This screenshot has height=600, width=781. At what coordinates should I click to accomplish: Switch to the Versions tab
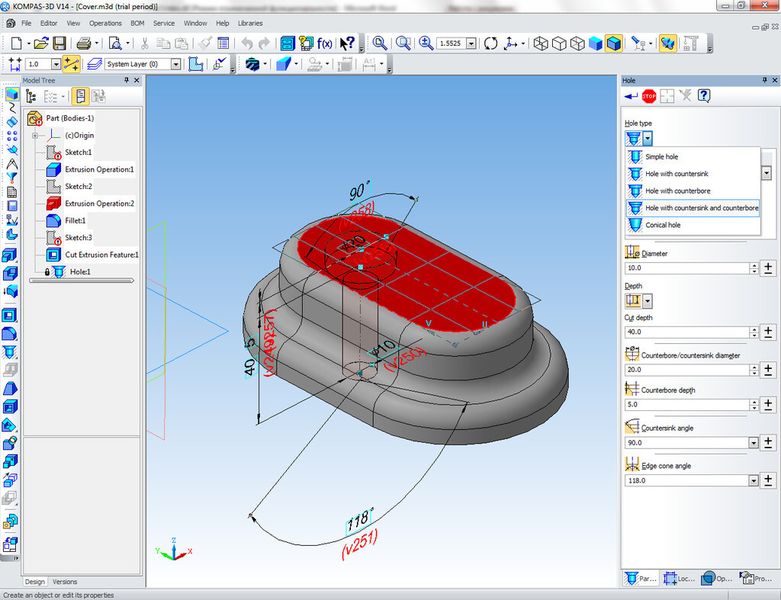pos(64,581)
